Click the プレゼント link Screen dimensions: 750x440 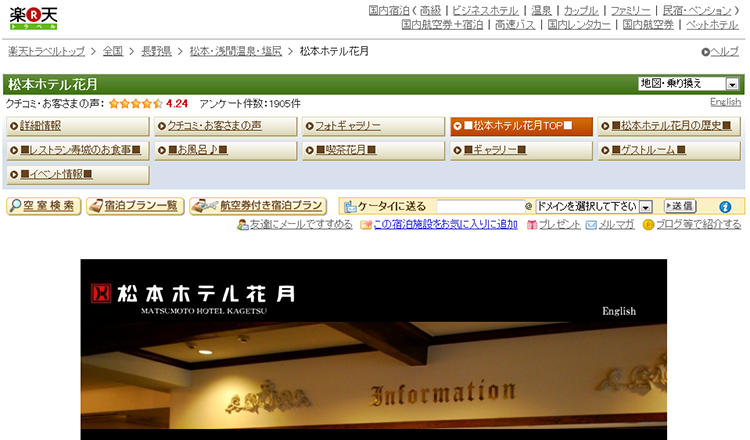560,224
